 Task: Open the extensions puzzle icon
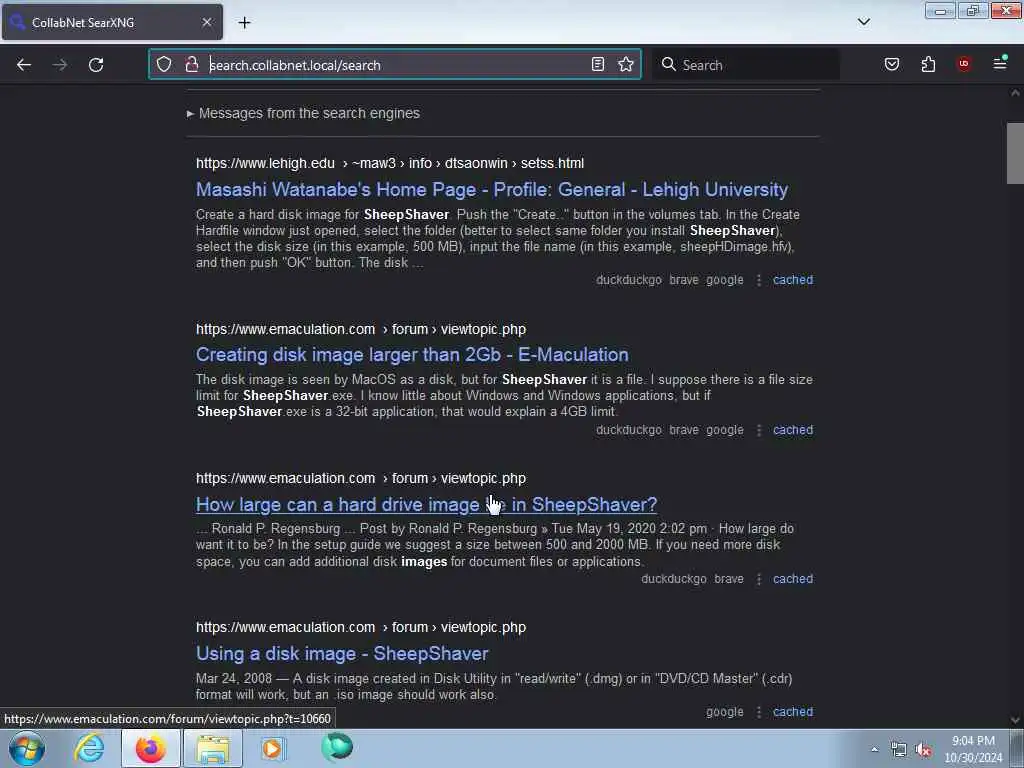[928, 64]
